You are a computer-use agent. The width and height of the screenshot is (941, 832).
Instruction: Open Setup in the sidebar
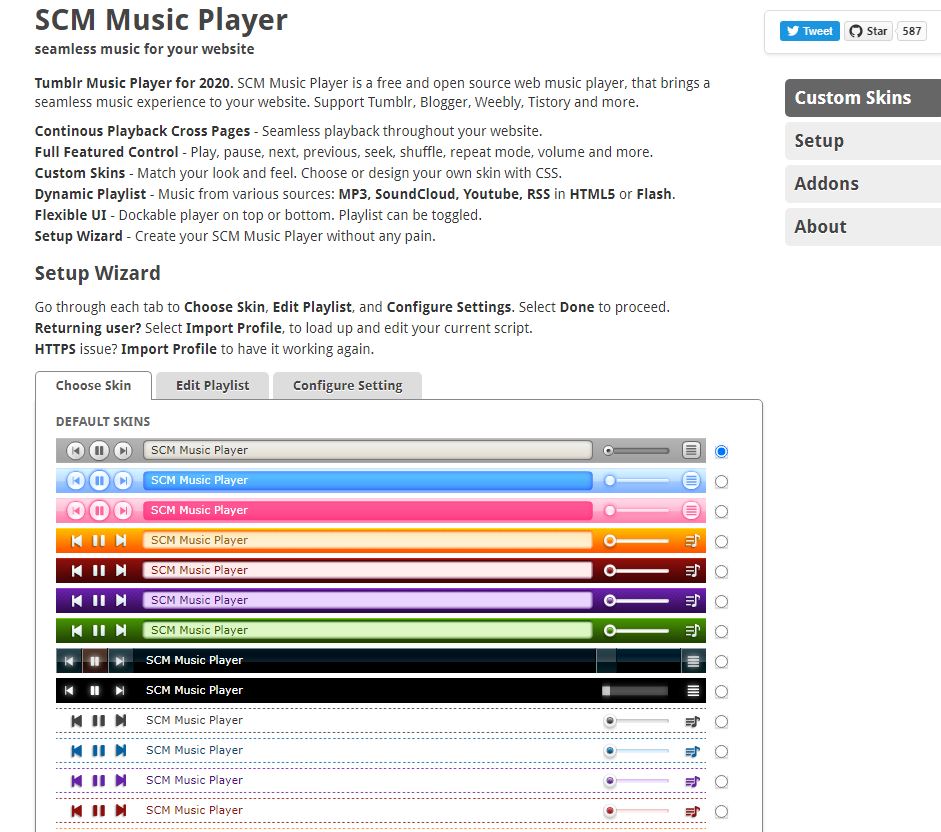pos(863,141)
